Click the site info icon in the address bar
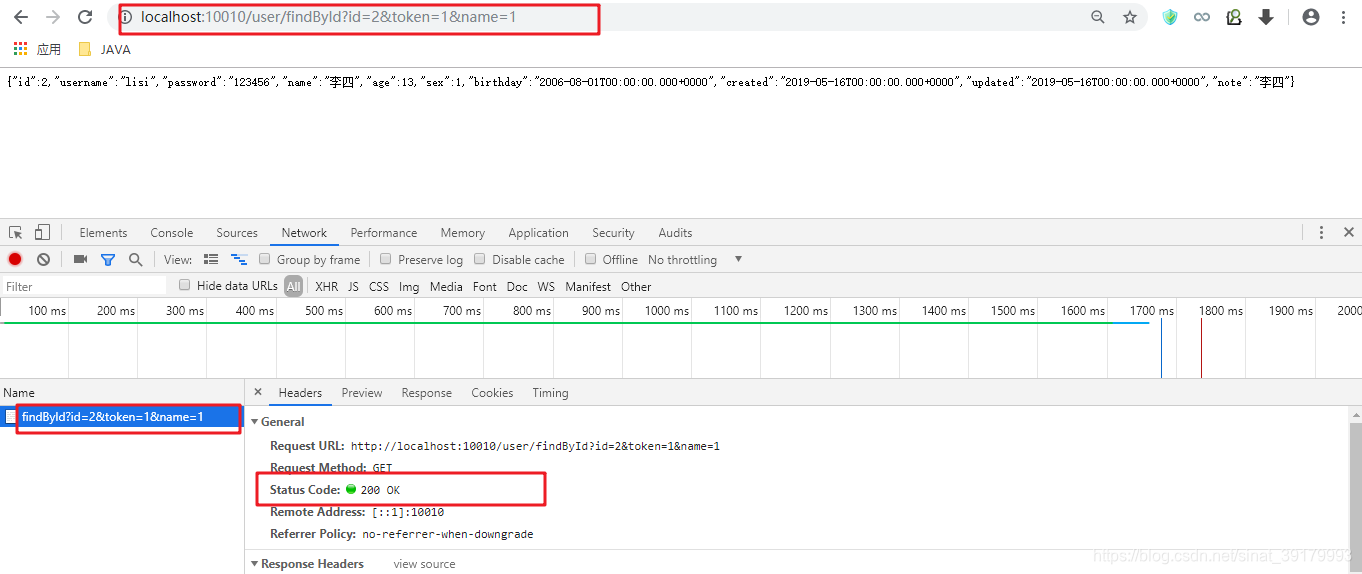Screen dimensions: 1362x574 click(126, 17)
